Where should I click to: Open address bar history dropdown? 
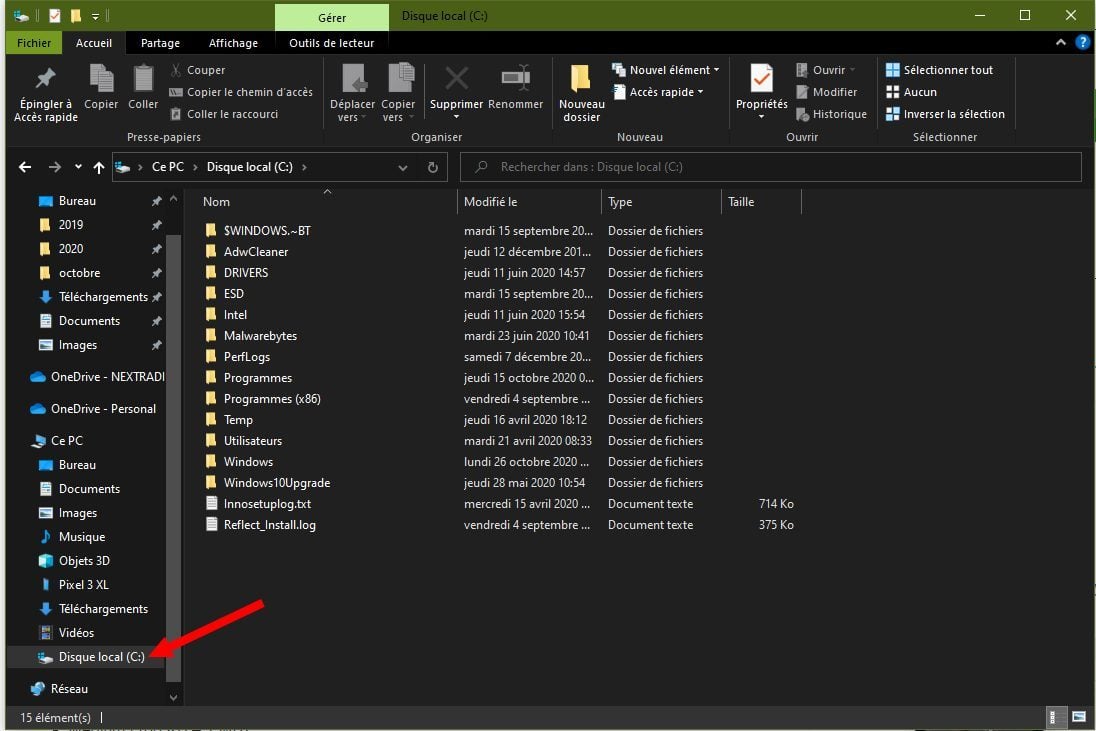coord(403,167)
